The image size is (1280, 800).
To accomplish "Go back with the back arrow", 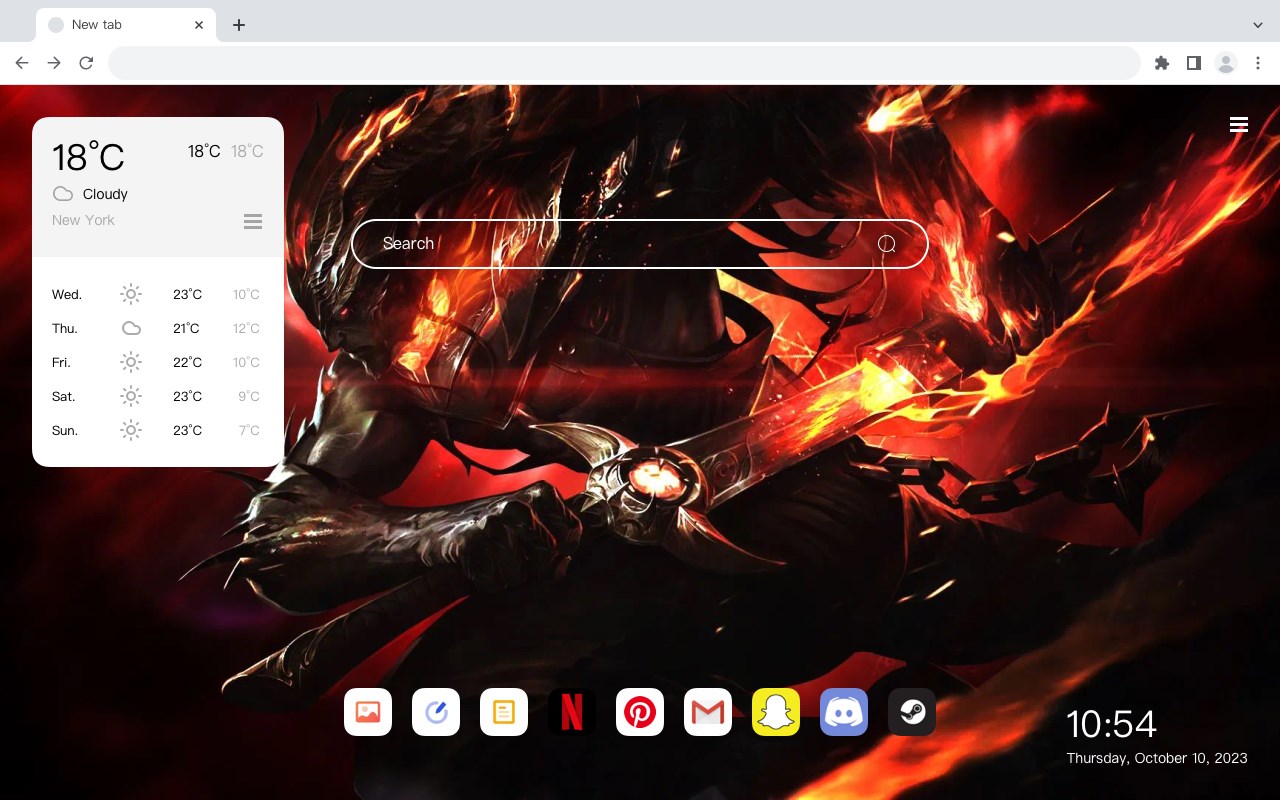I will click(22, 63).
